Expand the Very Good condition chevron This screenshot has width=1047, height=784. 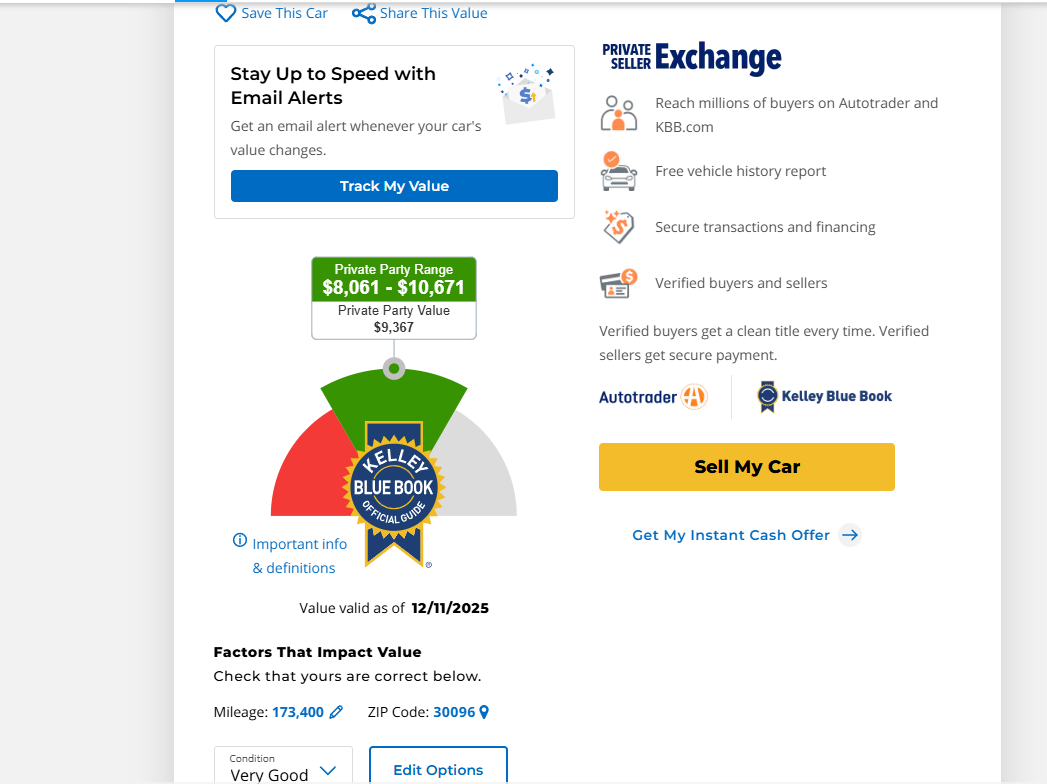click(x=328, y=771)
